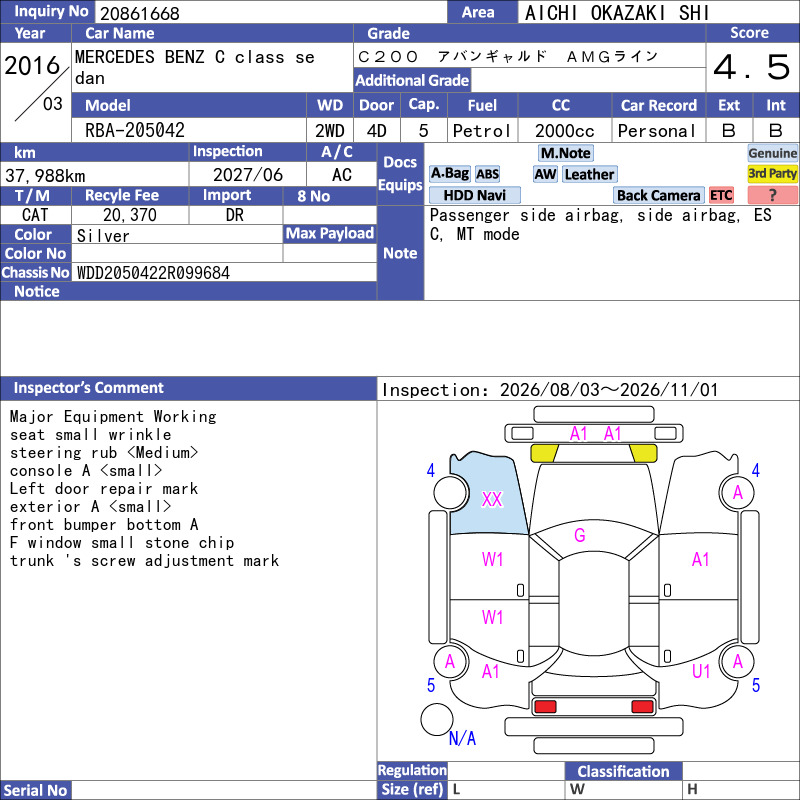This screenshot has height=800, width=800.
Task: Click the left yellow headlight on diagram
Action: coord(544,453)
